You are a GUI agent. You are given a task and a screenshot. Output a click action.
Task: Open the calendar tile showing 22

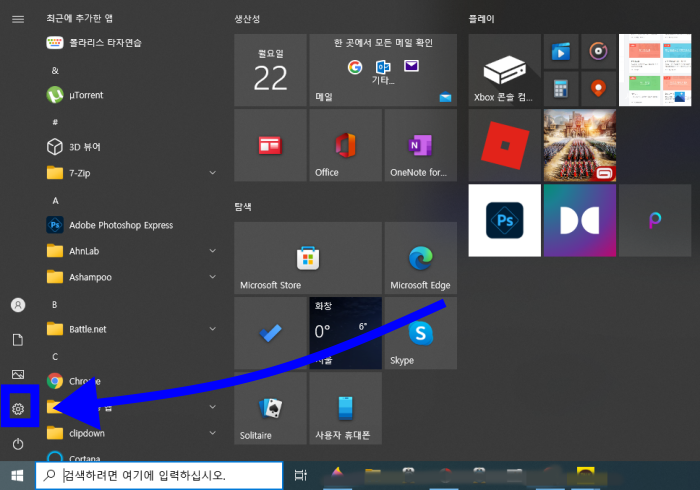coord(270,70)
